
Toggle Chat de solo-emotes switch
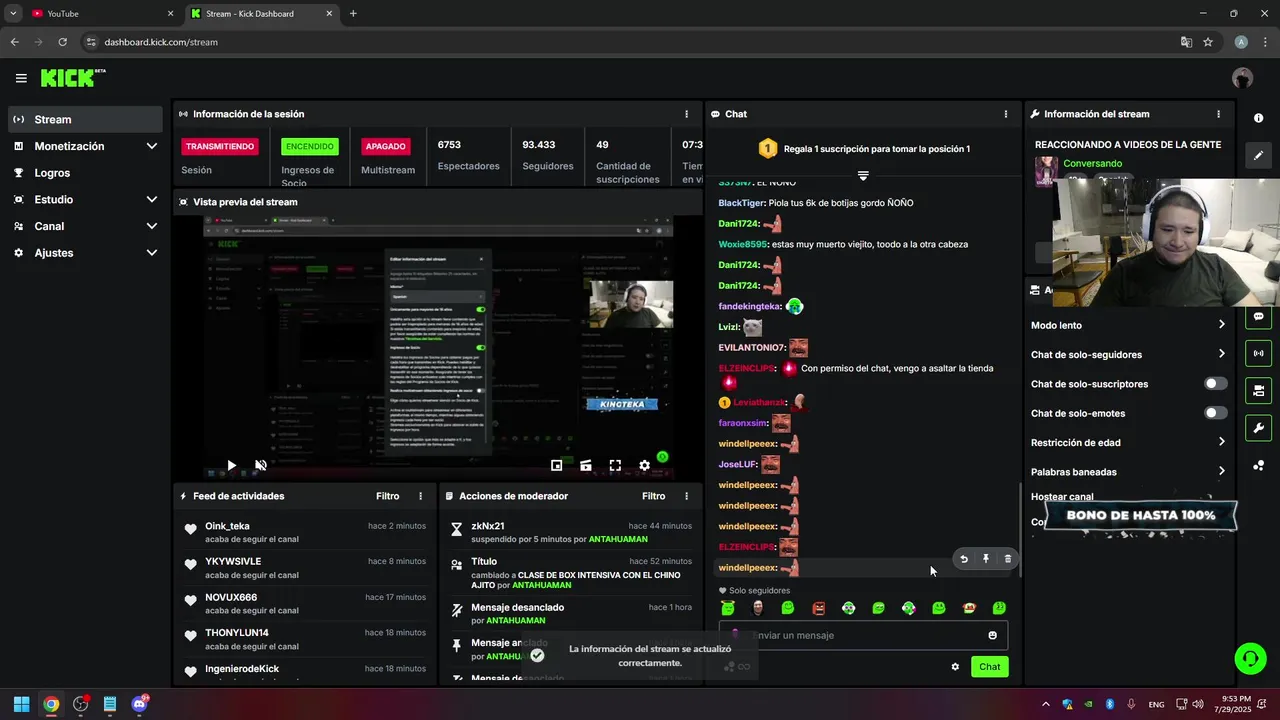click(1215, 413)
